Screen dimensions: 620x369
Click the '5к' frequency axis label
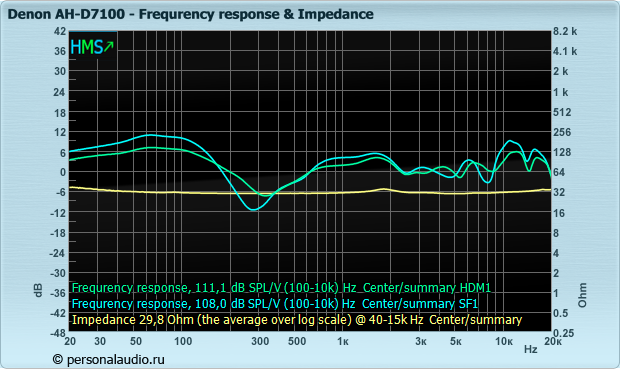456,341
